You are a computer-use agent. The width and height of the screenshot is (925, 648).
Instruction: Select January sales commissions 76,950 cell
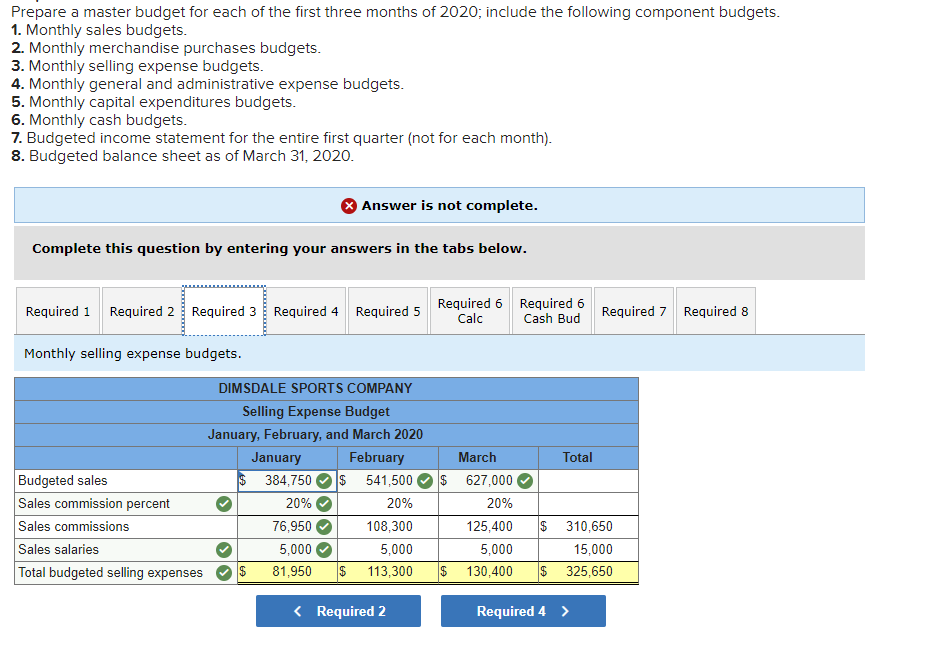[287, 526]
